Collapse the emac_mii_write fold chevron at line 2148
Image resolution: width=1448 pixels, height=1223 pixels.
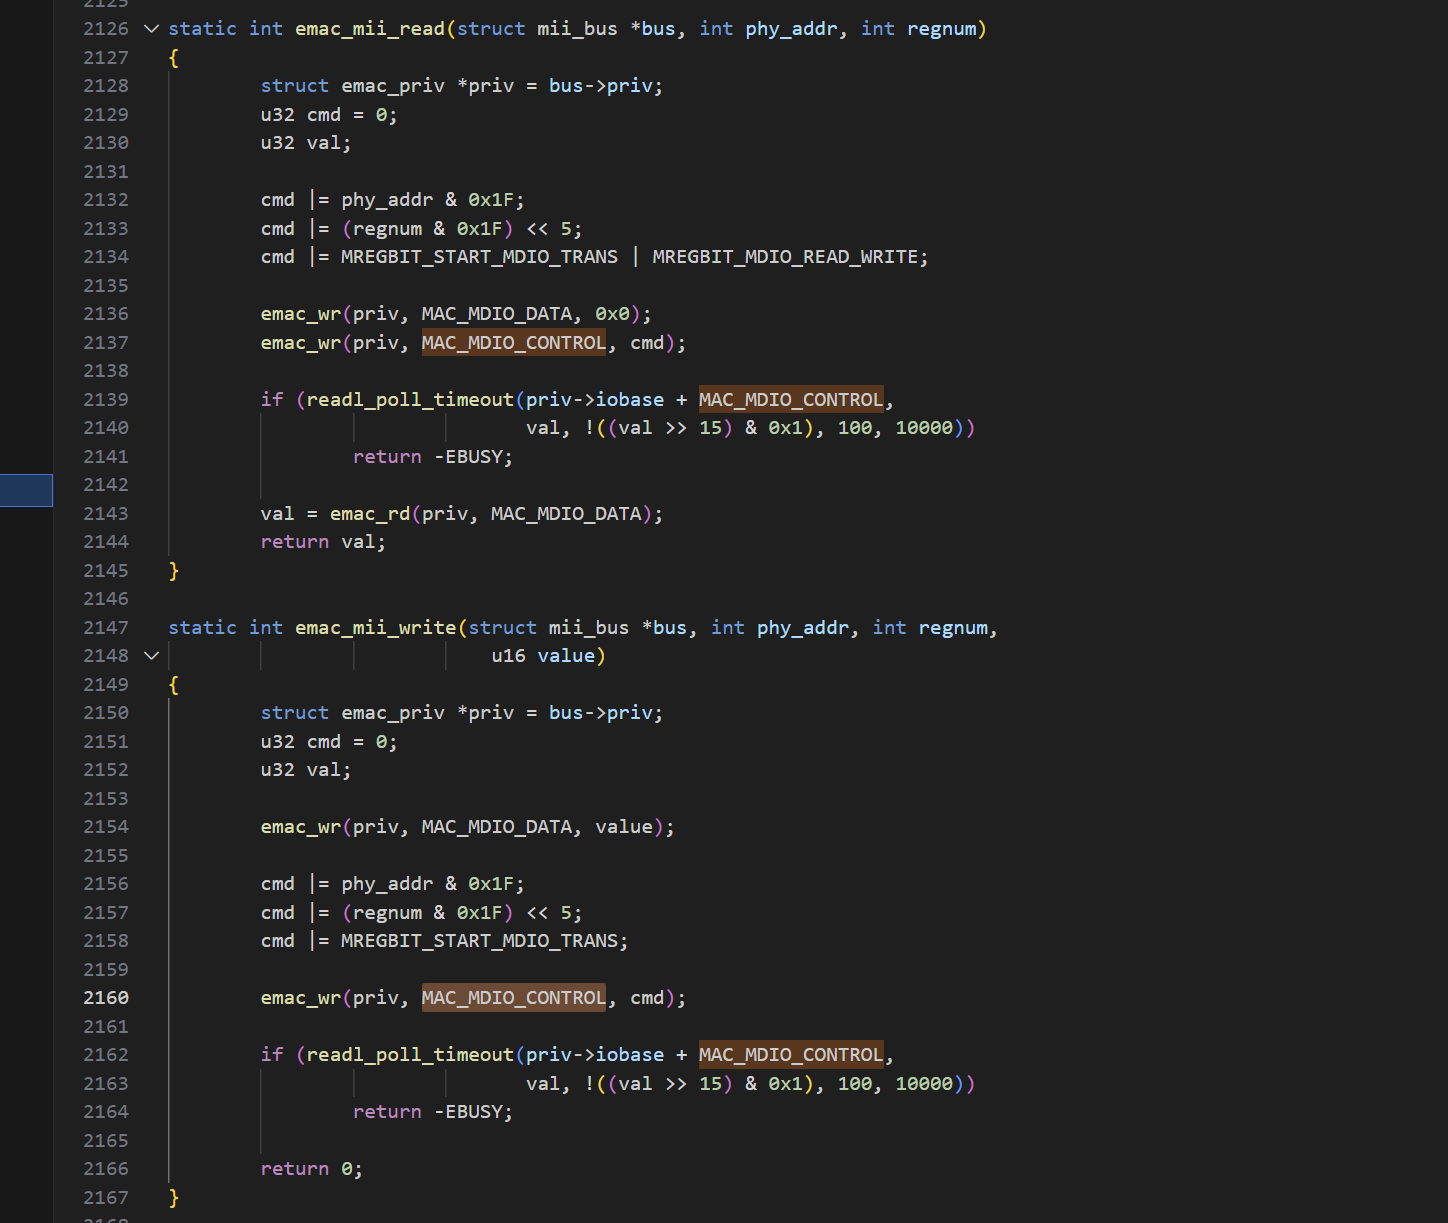point(152,656)
